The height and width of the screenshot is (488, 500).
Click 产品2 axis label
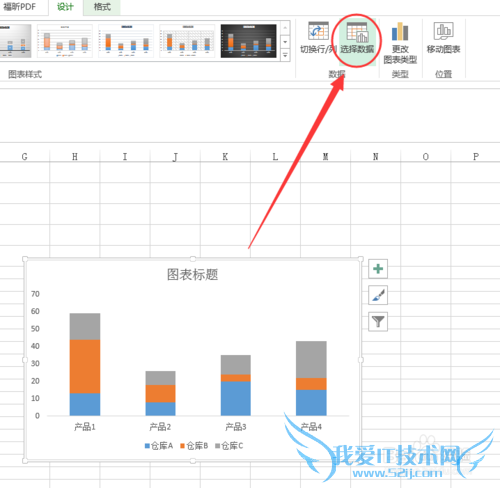pyautogui.click(x=160, y=427)
